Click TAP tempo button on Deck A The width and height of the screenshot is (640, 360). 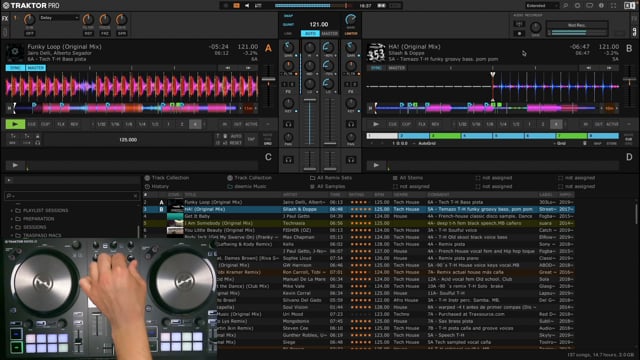point(251,139)
